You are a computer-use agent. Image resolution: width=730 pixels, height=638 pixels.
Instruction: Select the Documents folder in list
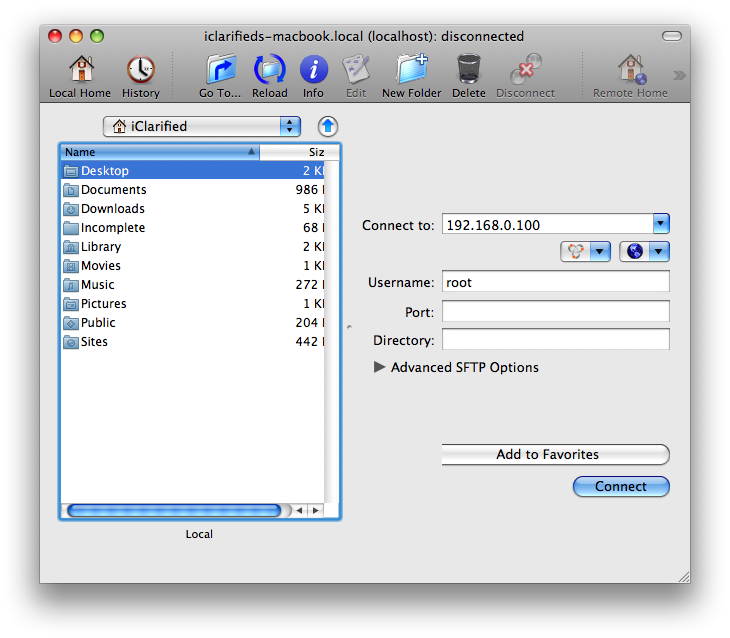coord(113,190)
